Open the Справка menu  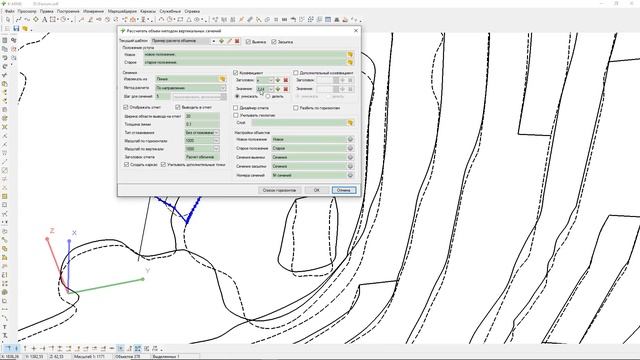(192, 11)
